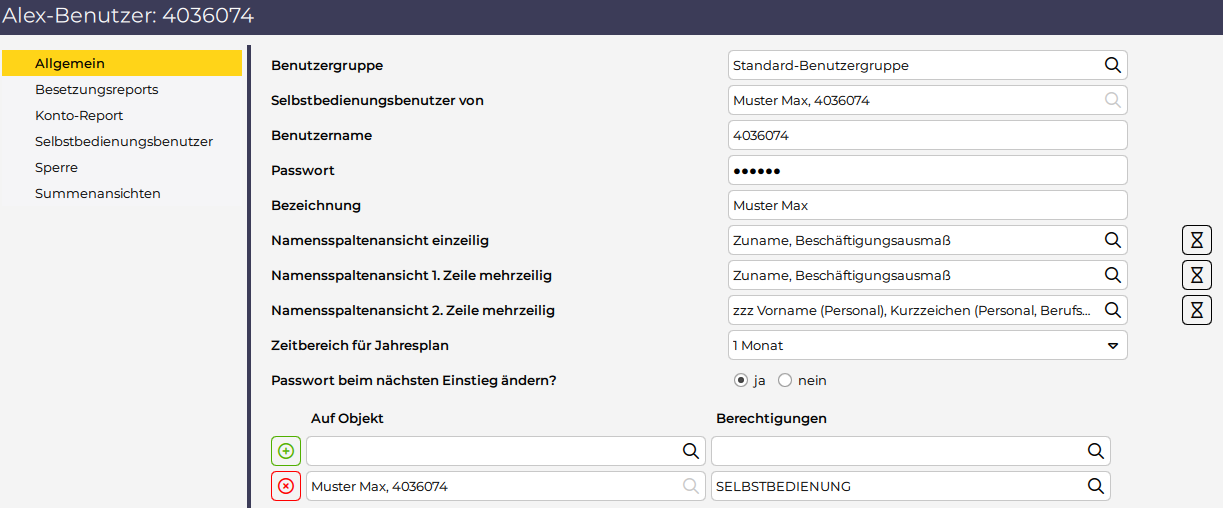This screenshot has width=1223, height=508.
Task: Go to Summenansichten section
Action: coord(97,194)
